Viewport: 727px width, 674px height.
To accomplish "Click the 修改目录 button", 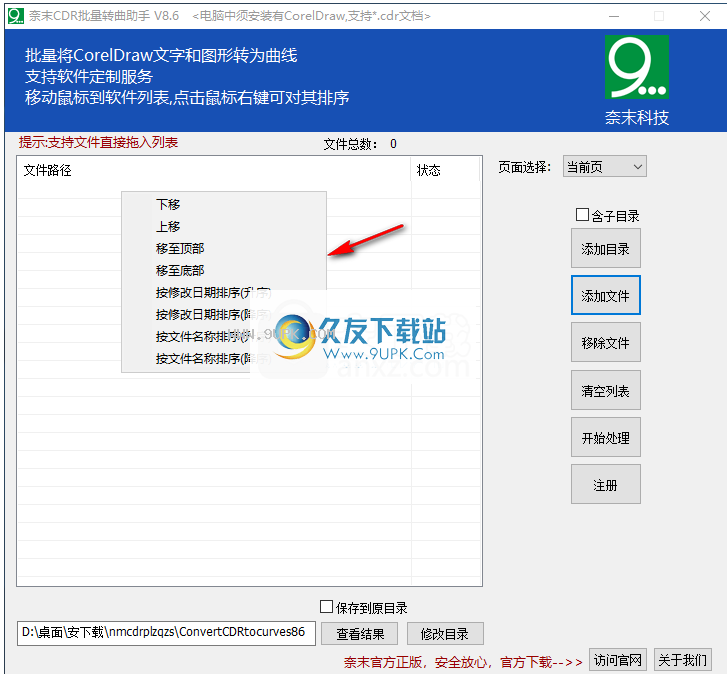I will point(445,634).
